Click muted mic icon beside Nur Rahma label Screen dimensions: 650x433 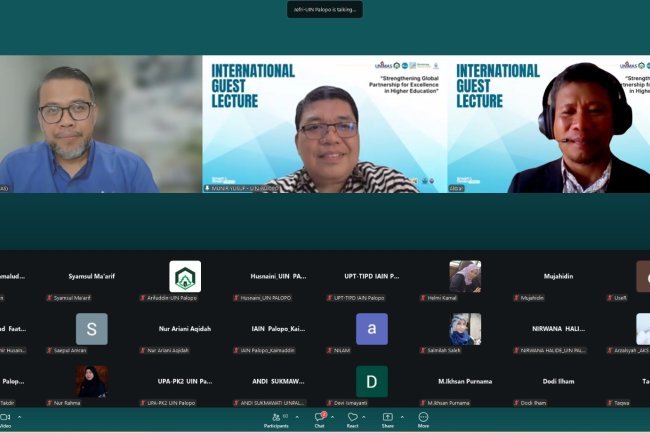tap(50, 403)
